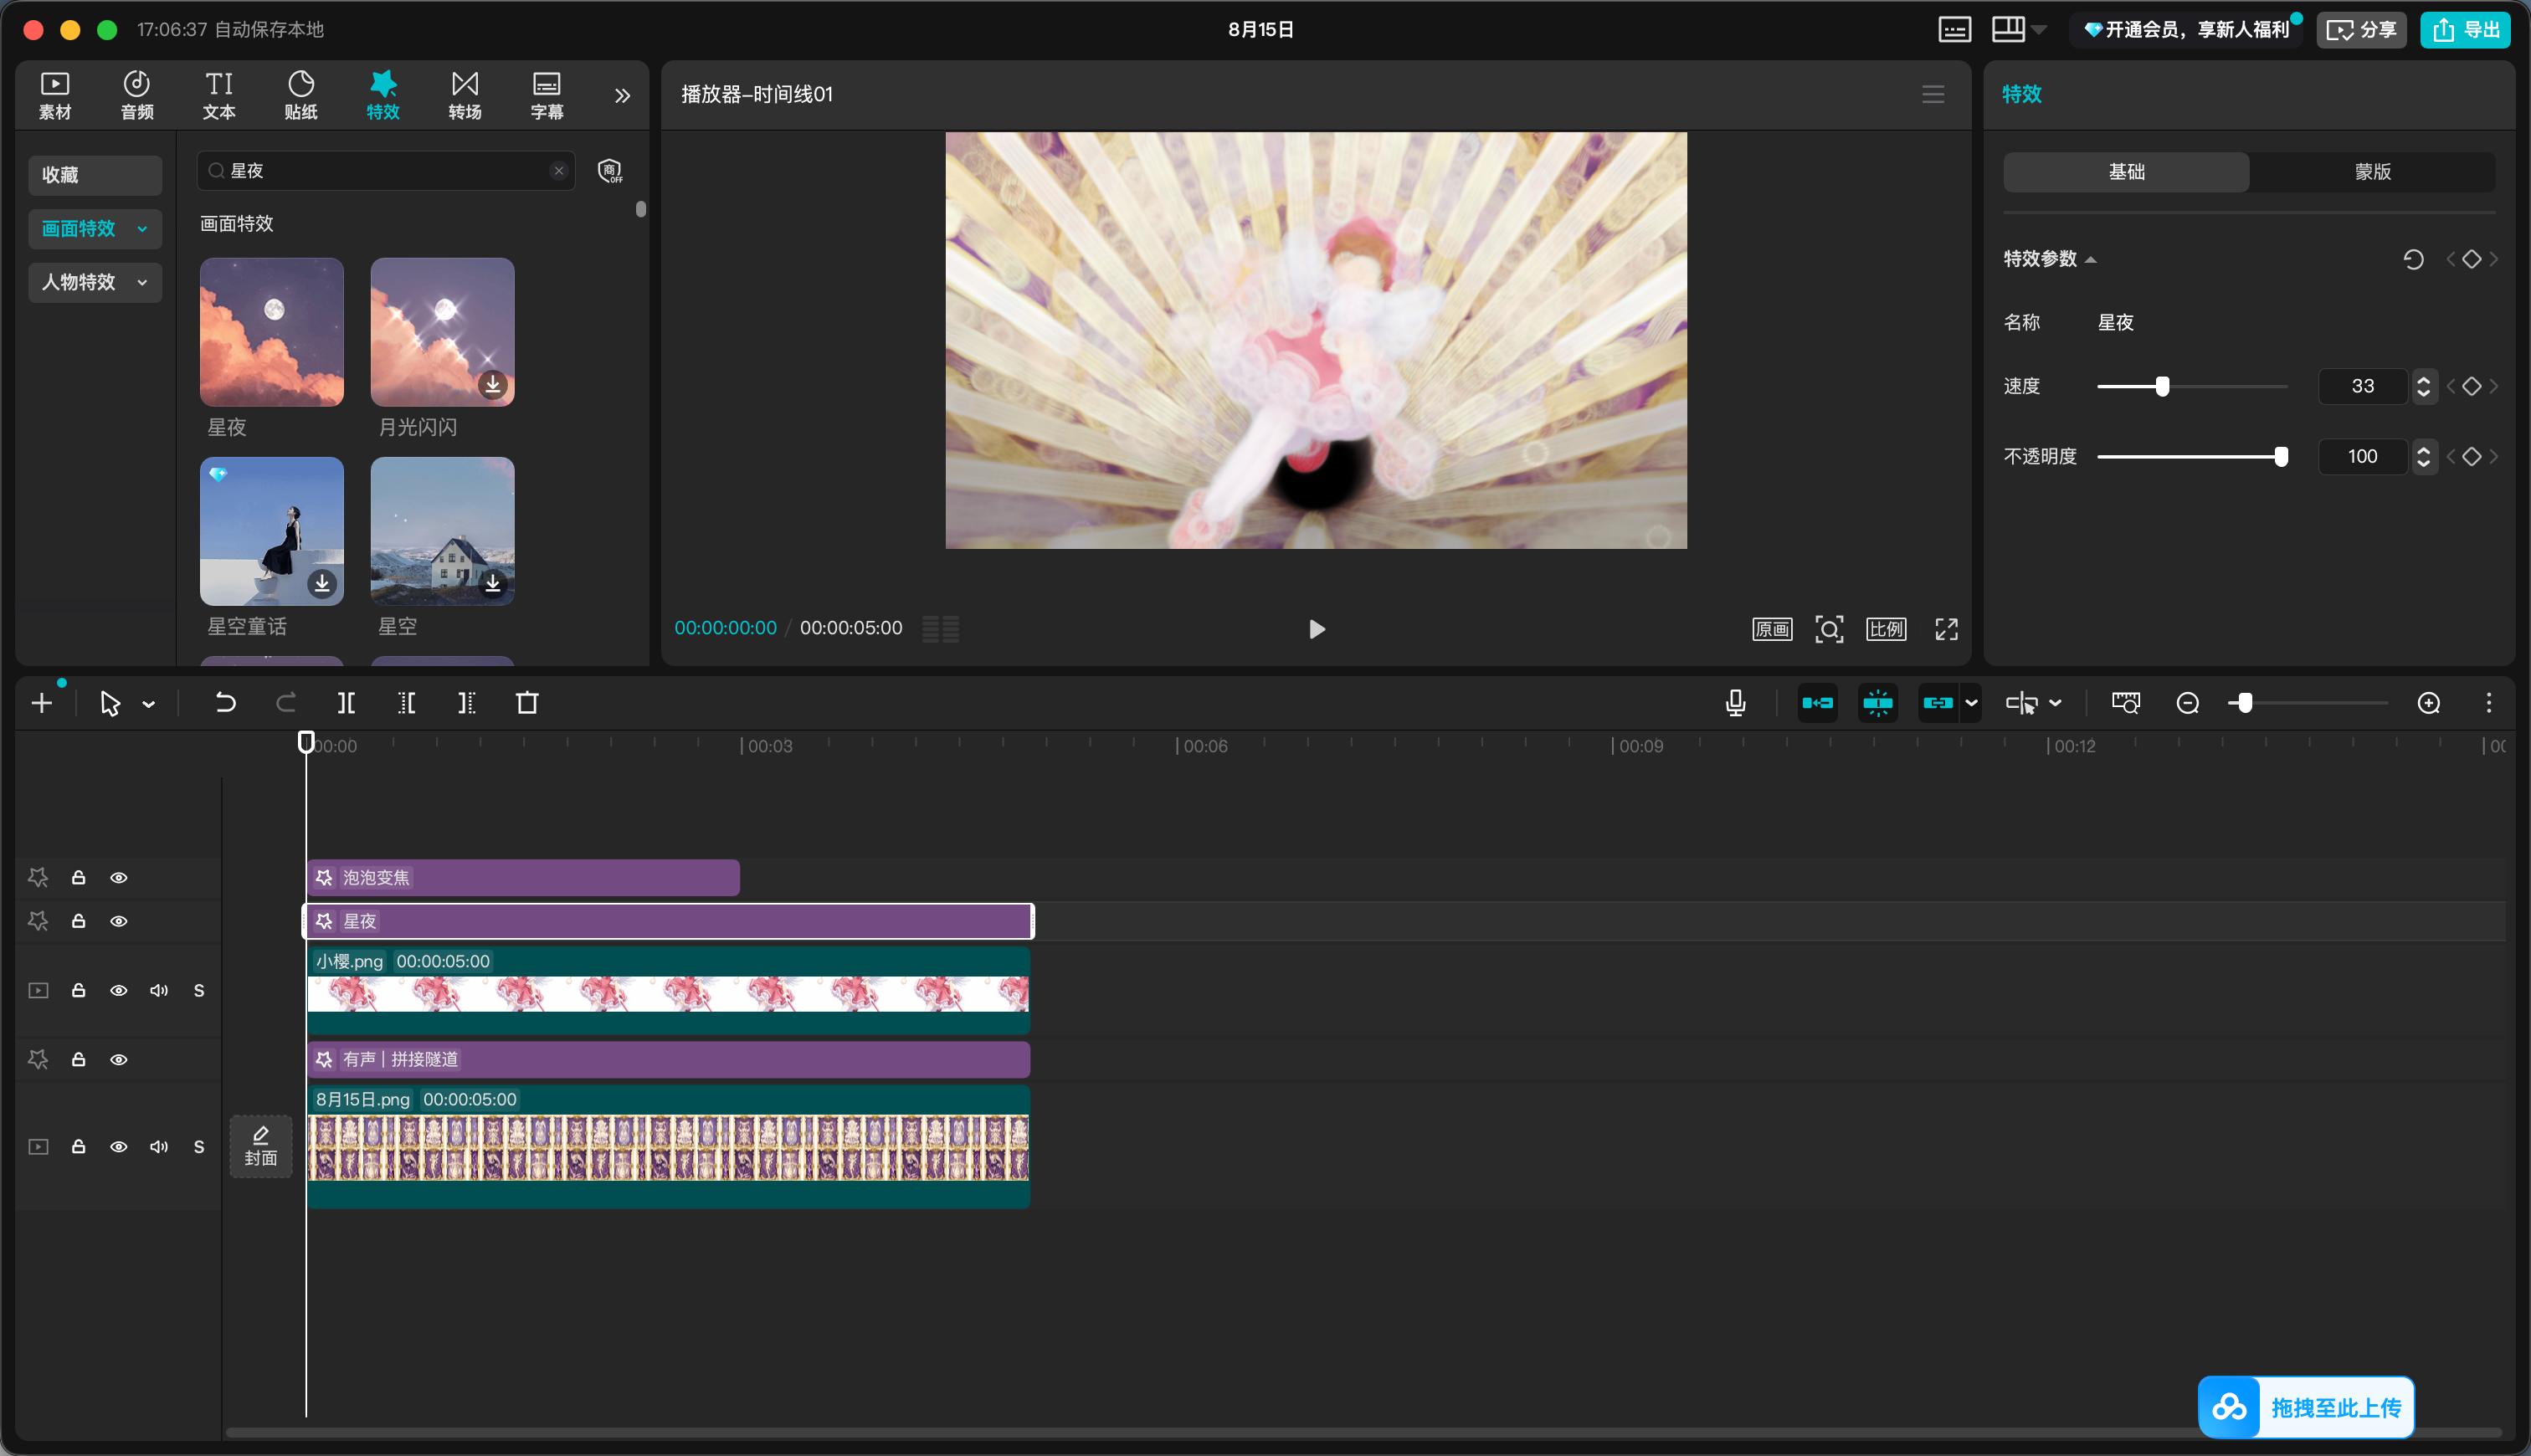Hide the 星夜 effect track
Image resolution: width=2531 pixels, height=1456 pixels.
(x=119, y=921)
